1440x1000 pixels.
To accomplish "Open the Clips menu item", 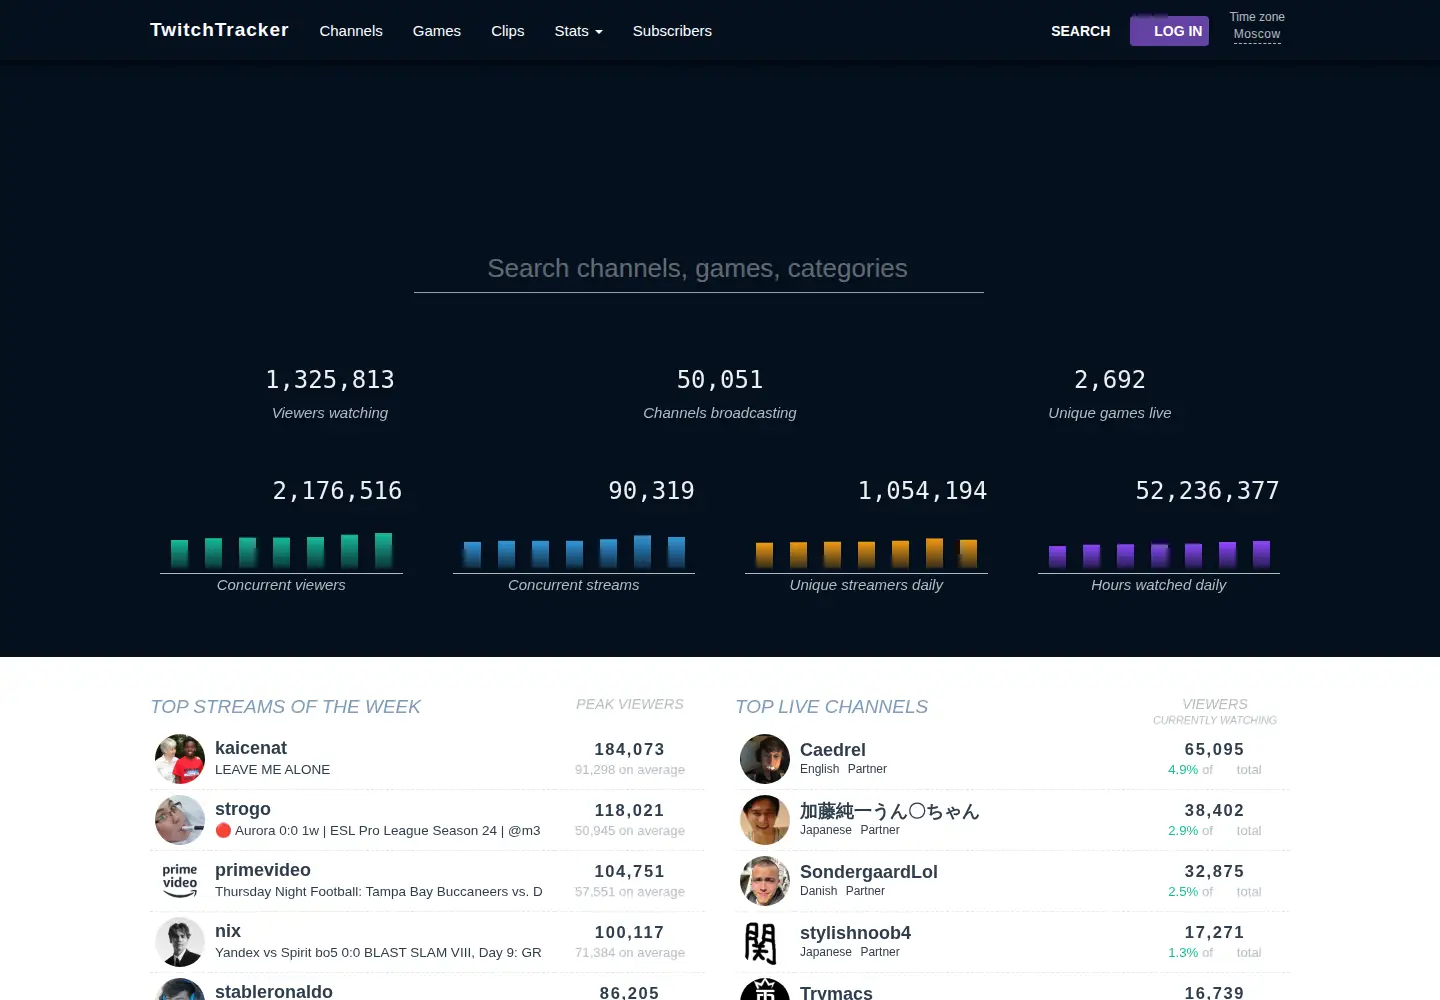I will tap(508, 31).
